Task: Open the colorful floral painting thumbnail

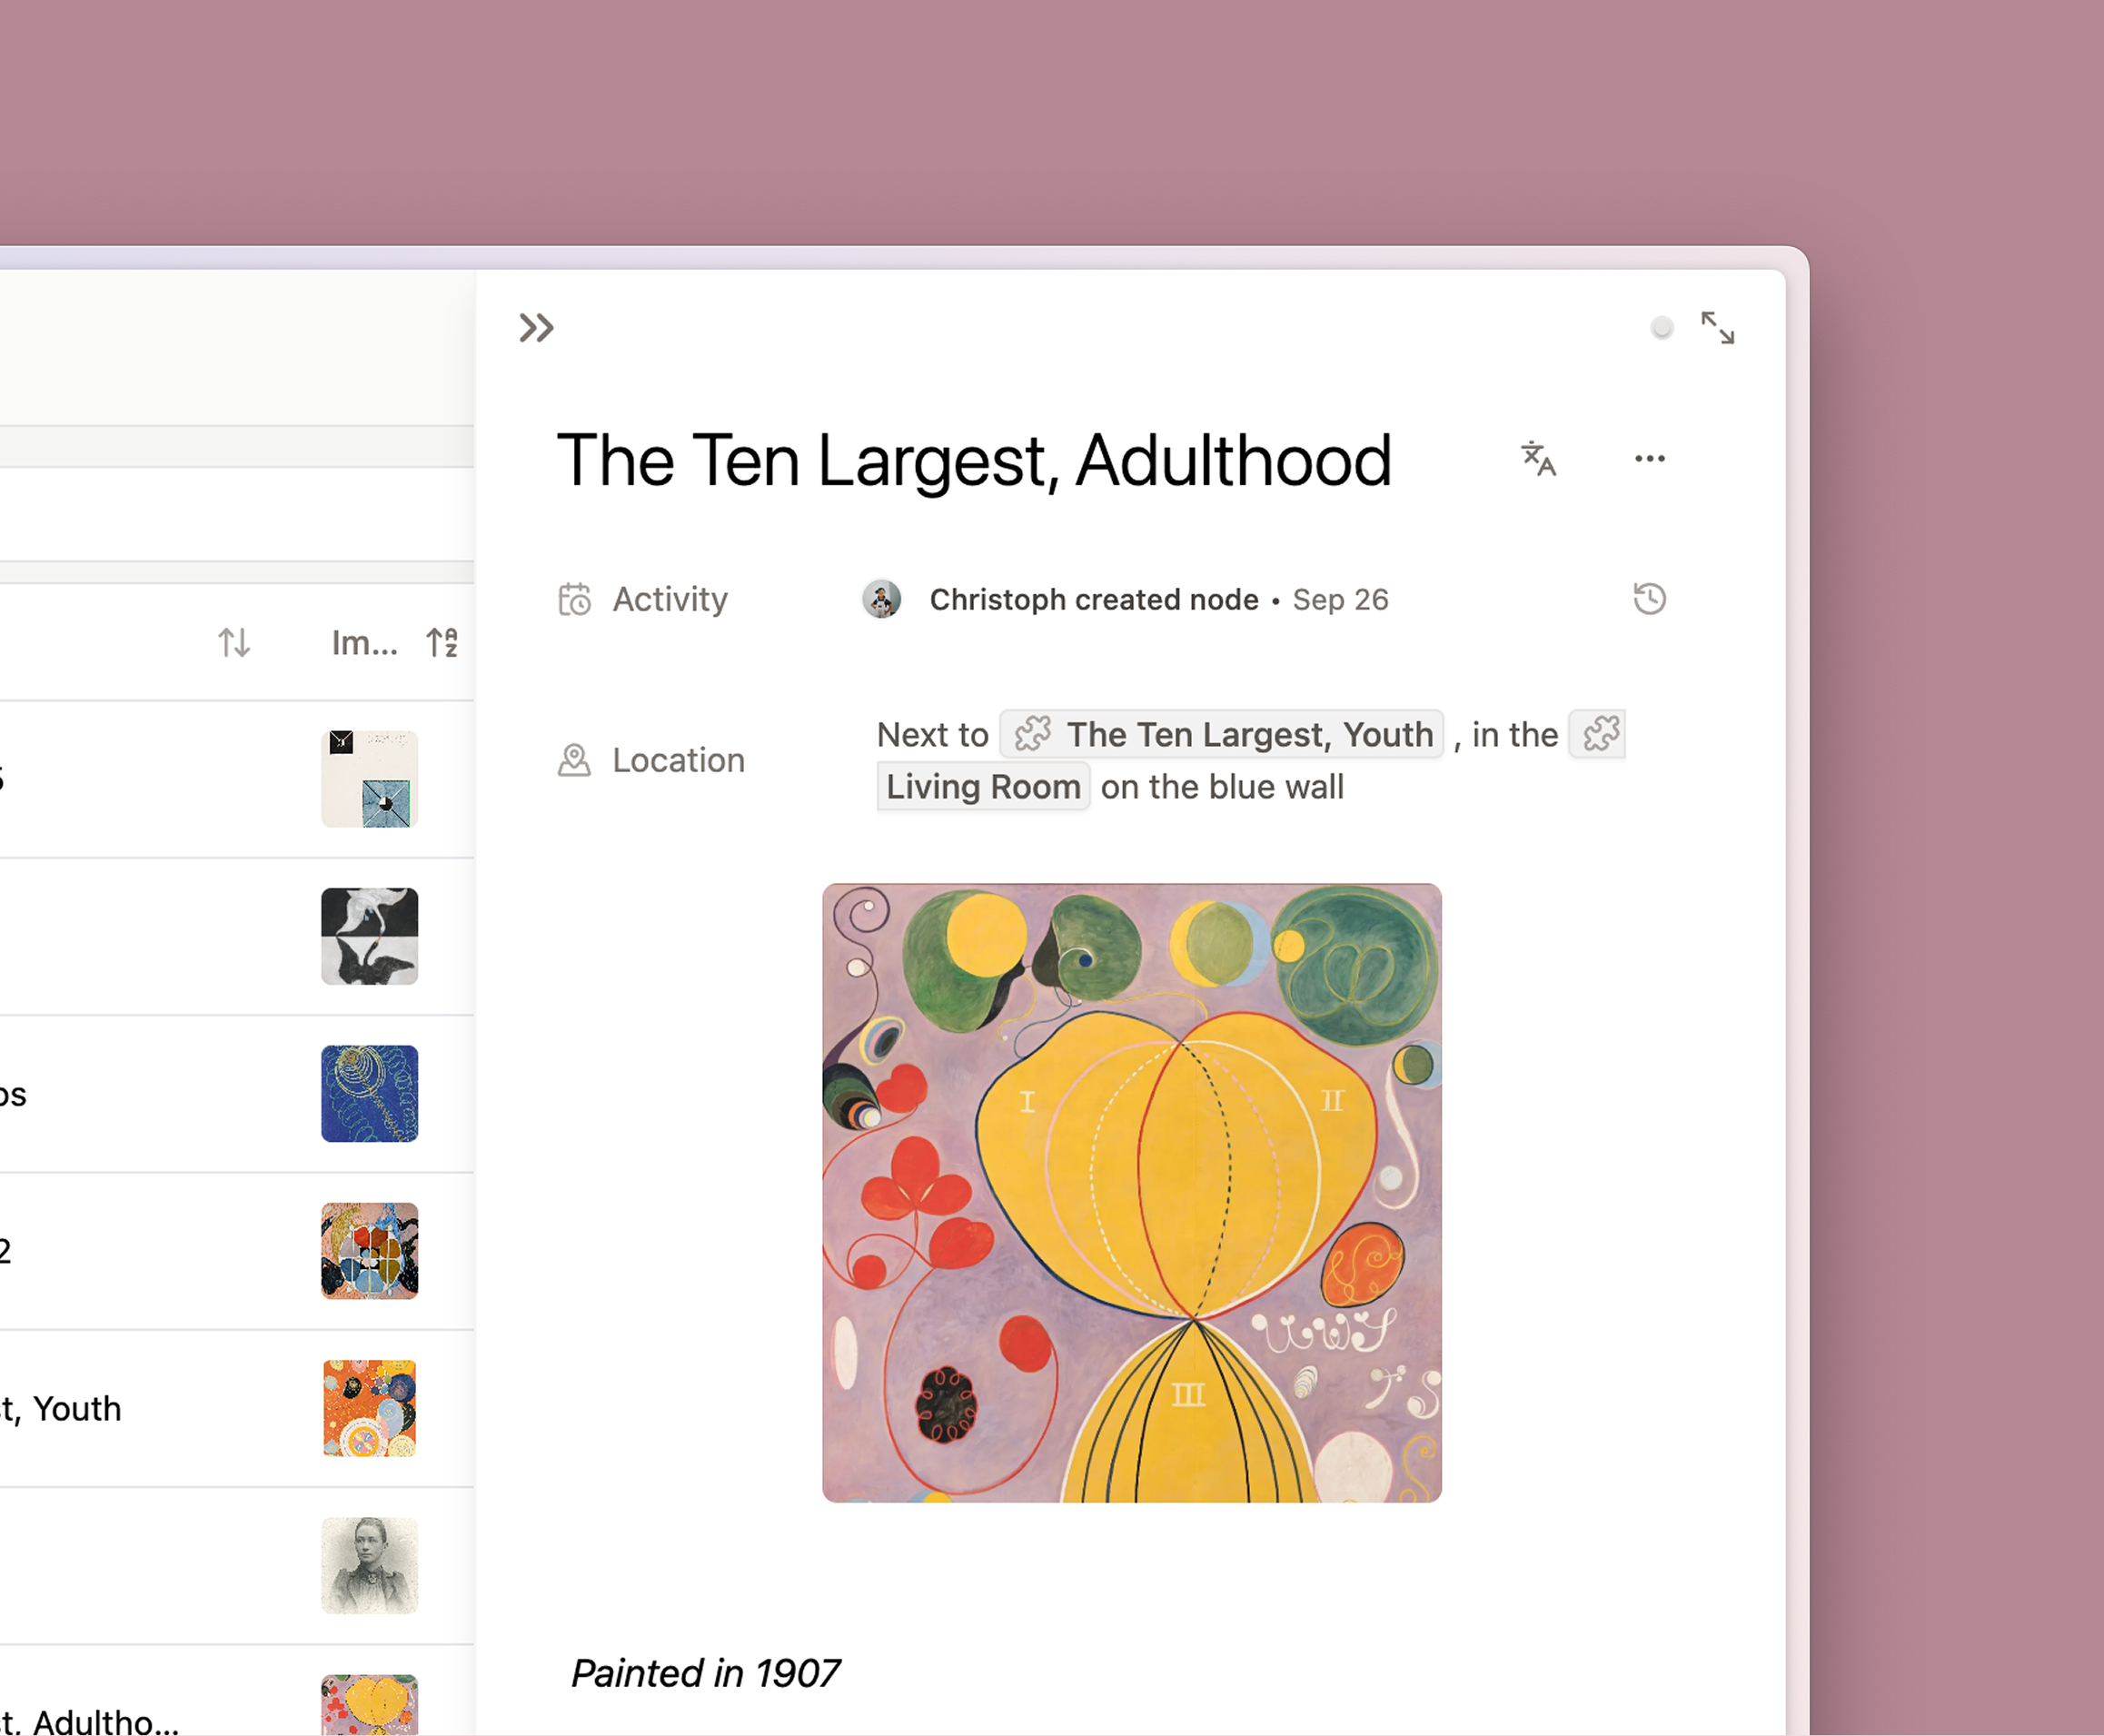Action: click(x=370, y=1251)
